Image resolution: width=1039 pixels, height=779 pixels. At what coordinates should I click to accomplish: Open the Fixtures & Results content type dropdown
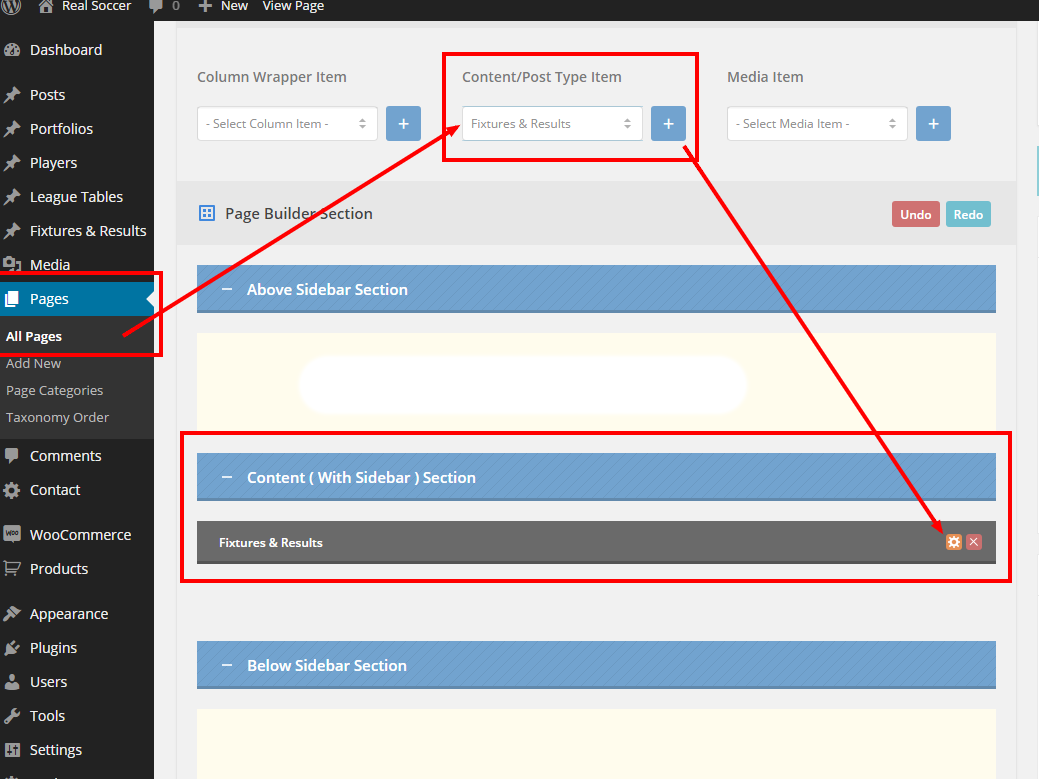[552, 124]
